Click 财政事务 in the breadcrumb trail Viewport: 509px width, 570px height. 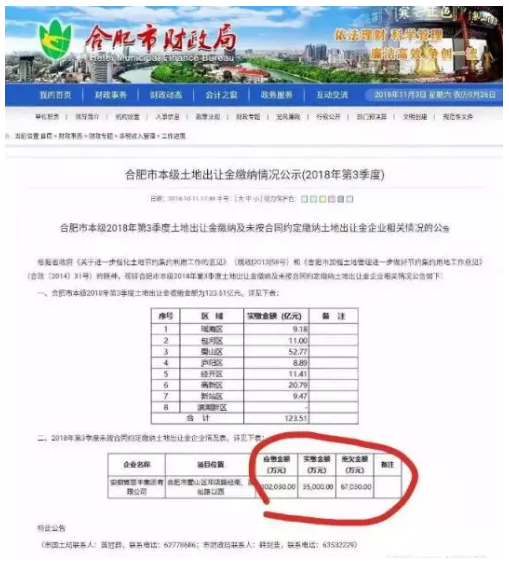pyautogui.click(x=71, y=136)
